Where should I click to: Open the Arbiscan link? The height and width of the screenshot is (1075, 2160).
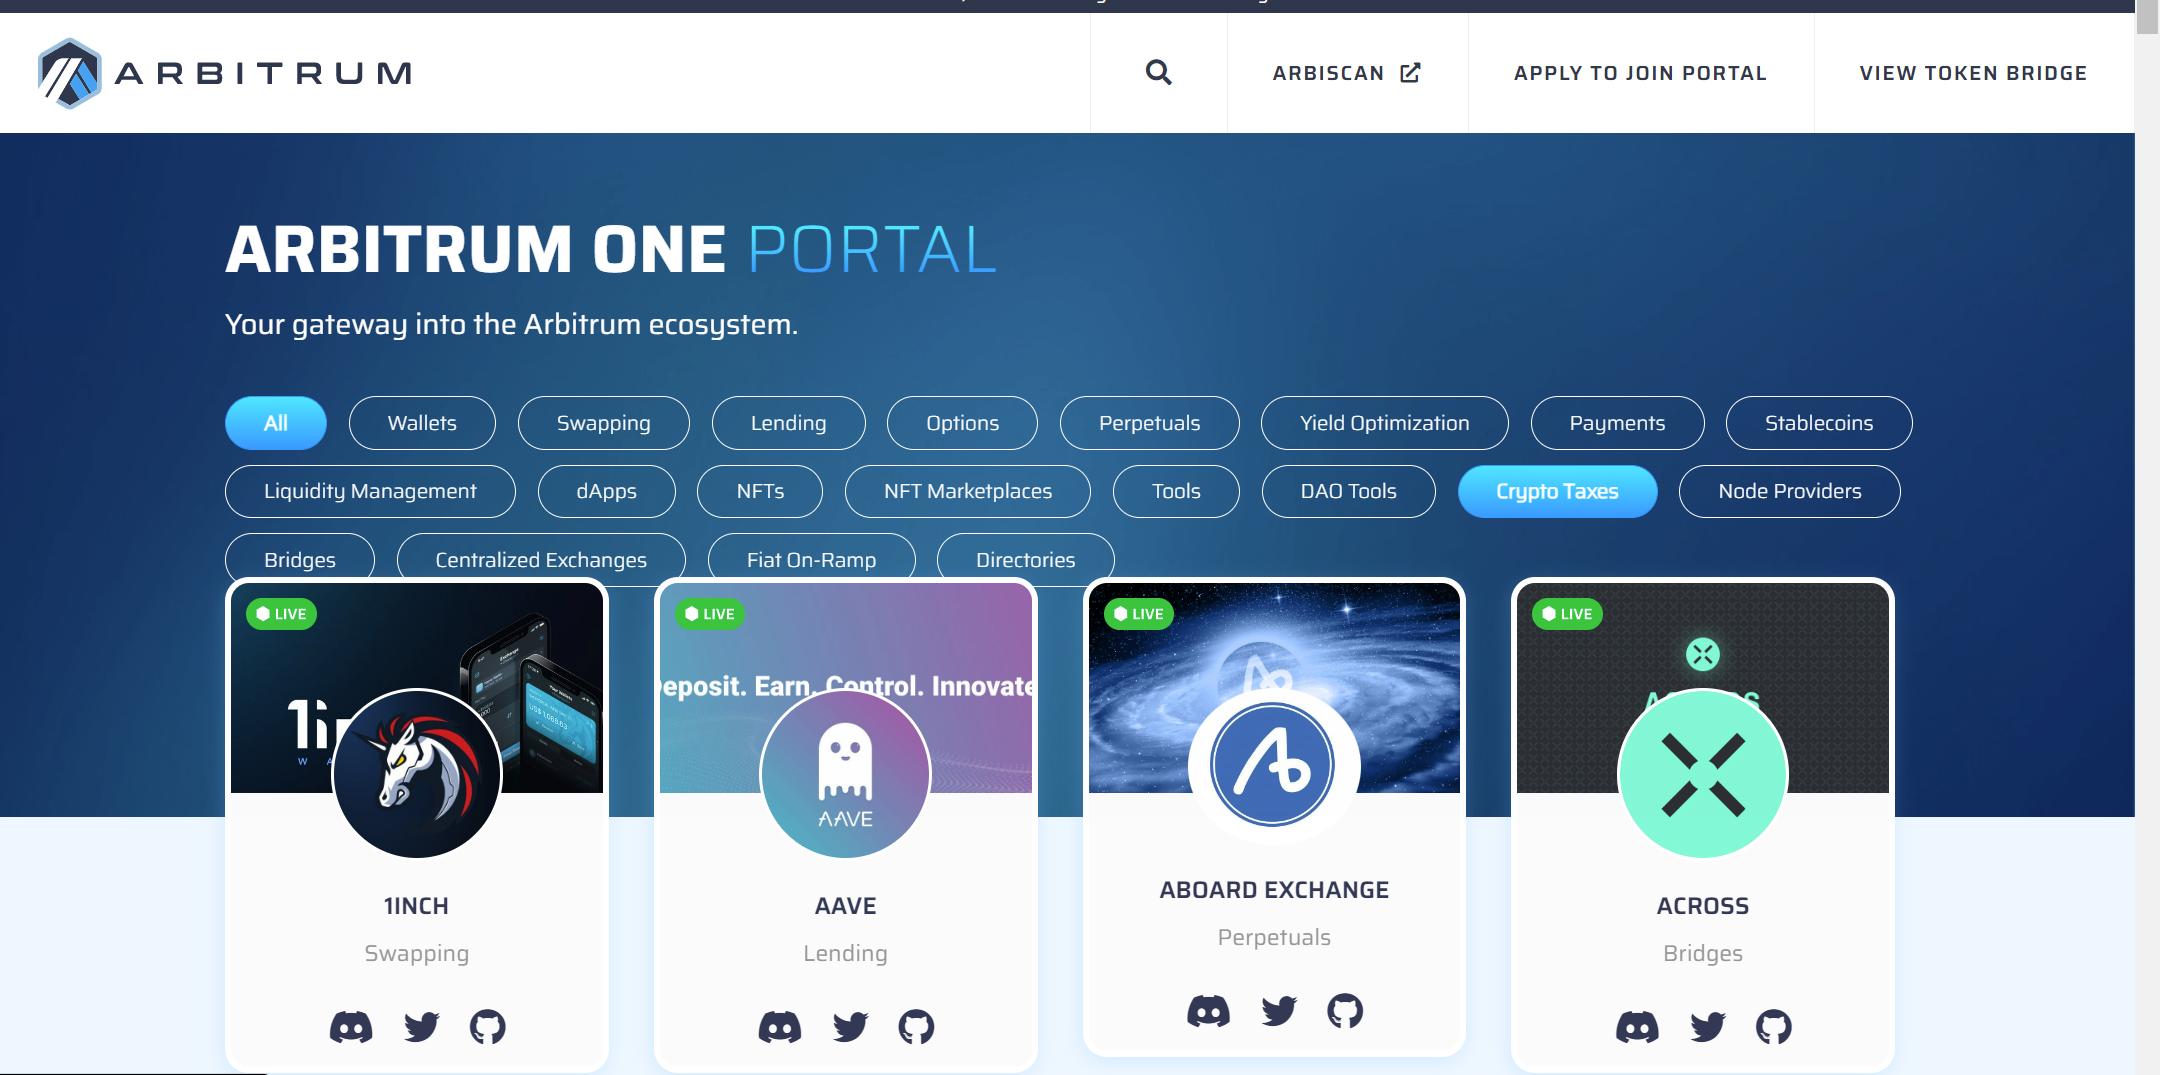(1347, 73)
